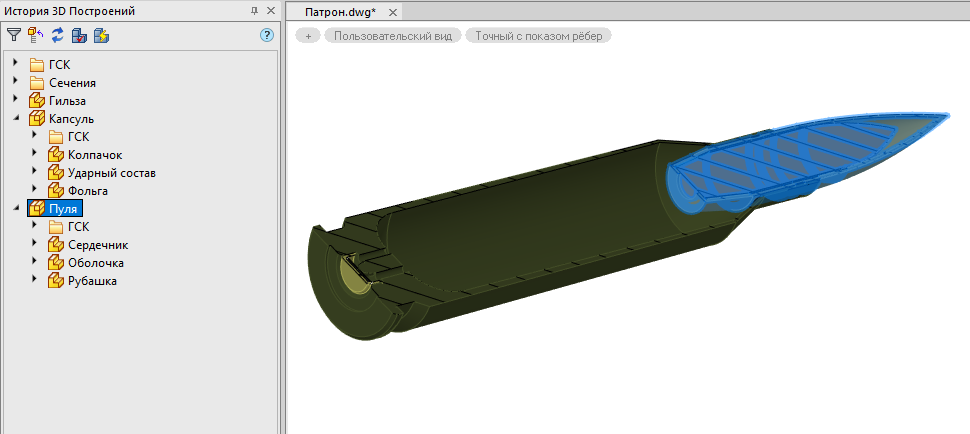Click the tree-structure icon next to the filter
Image resolution: width=970 pixels, height=434 pixels.
point(36,35)
